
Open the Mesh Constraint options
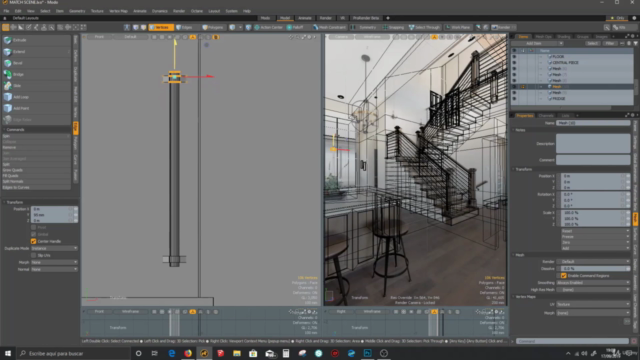point(329,27)
